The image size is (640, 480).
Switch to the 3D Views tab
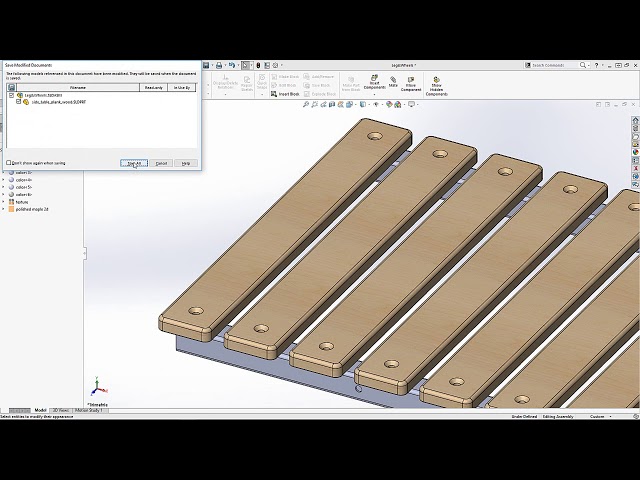(x=61, y=410)
